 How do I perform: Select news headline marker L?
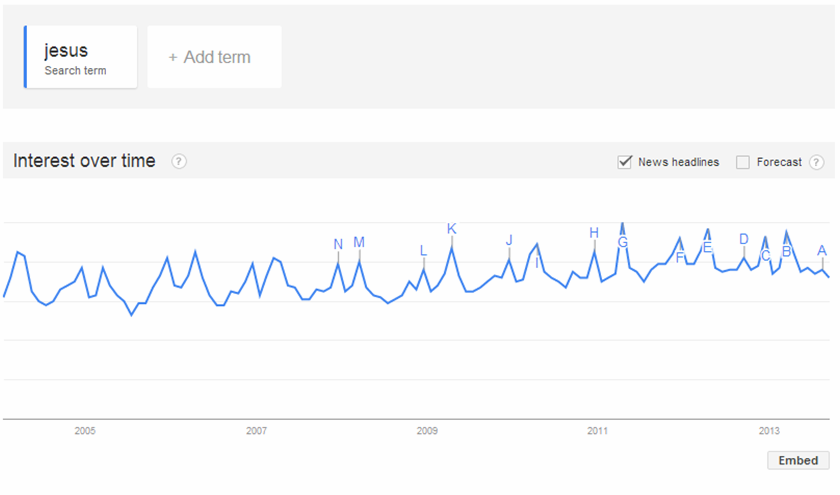pos(423,251)
